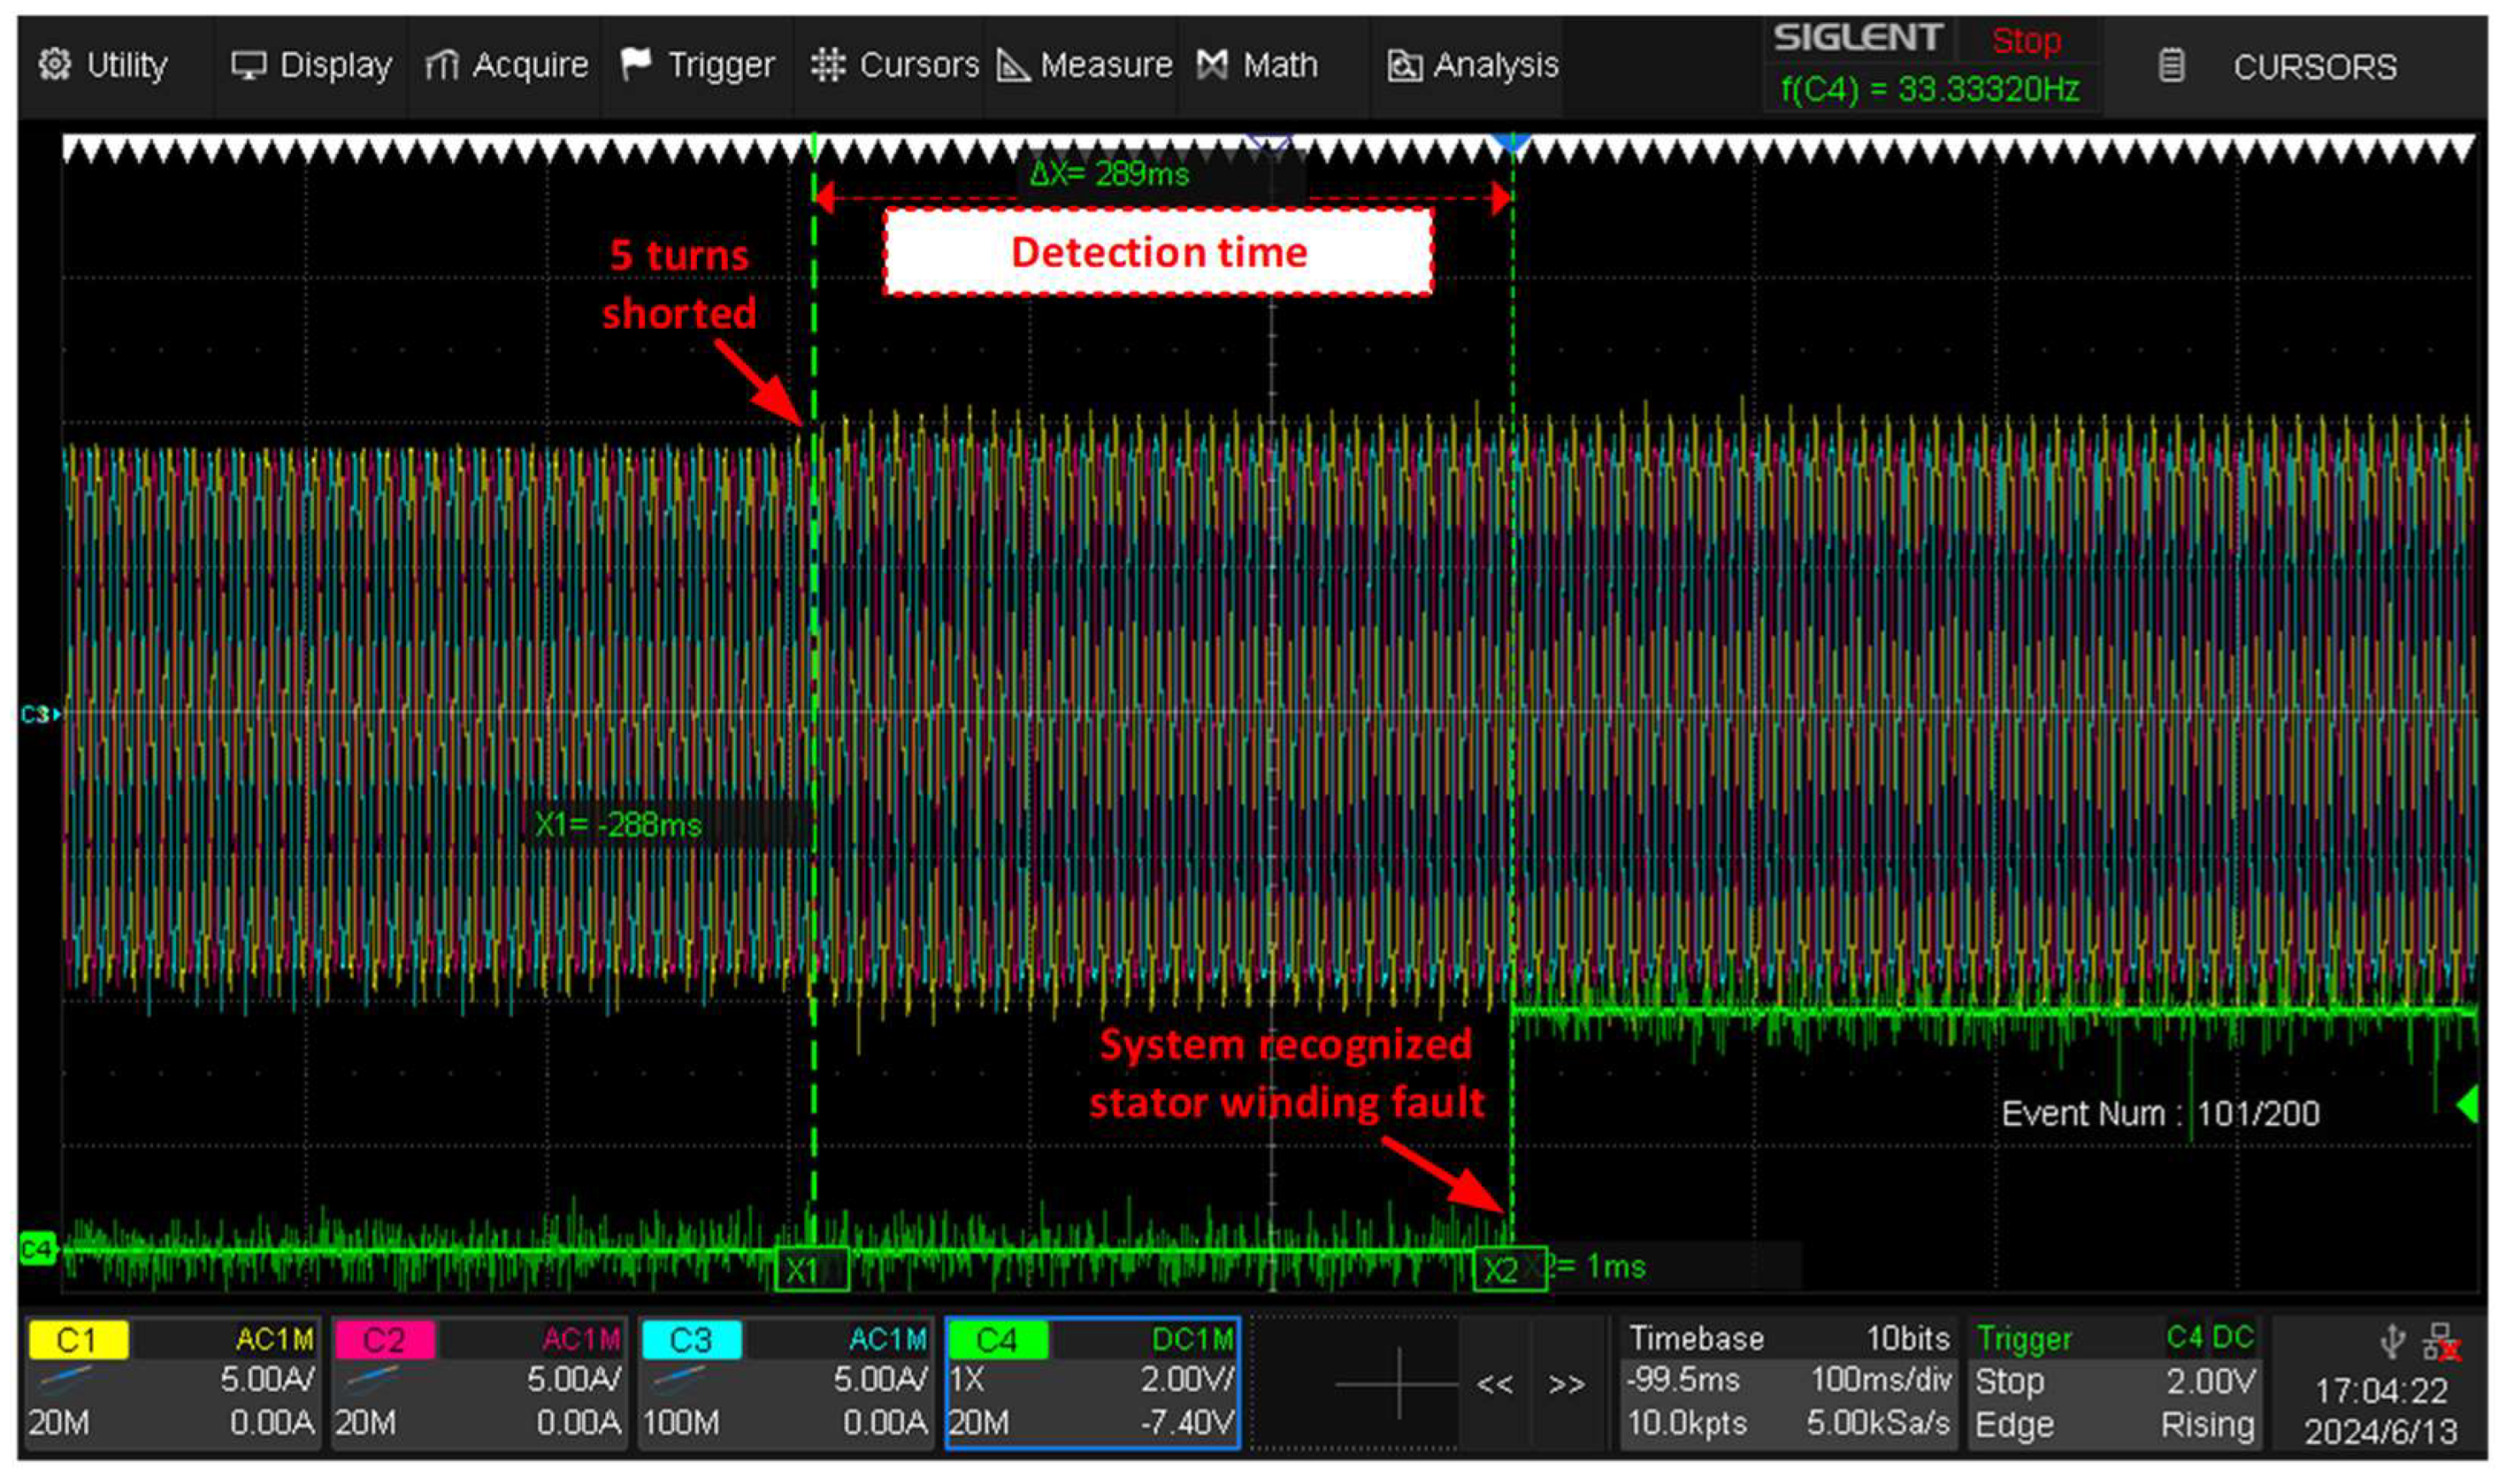Screen dimensions: 2514x1484
Task: Toggle channel C2 magenta label
Action: (x=384, y=1340)
